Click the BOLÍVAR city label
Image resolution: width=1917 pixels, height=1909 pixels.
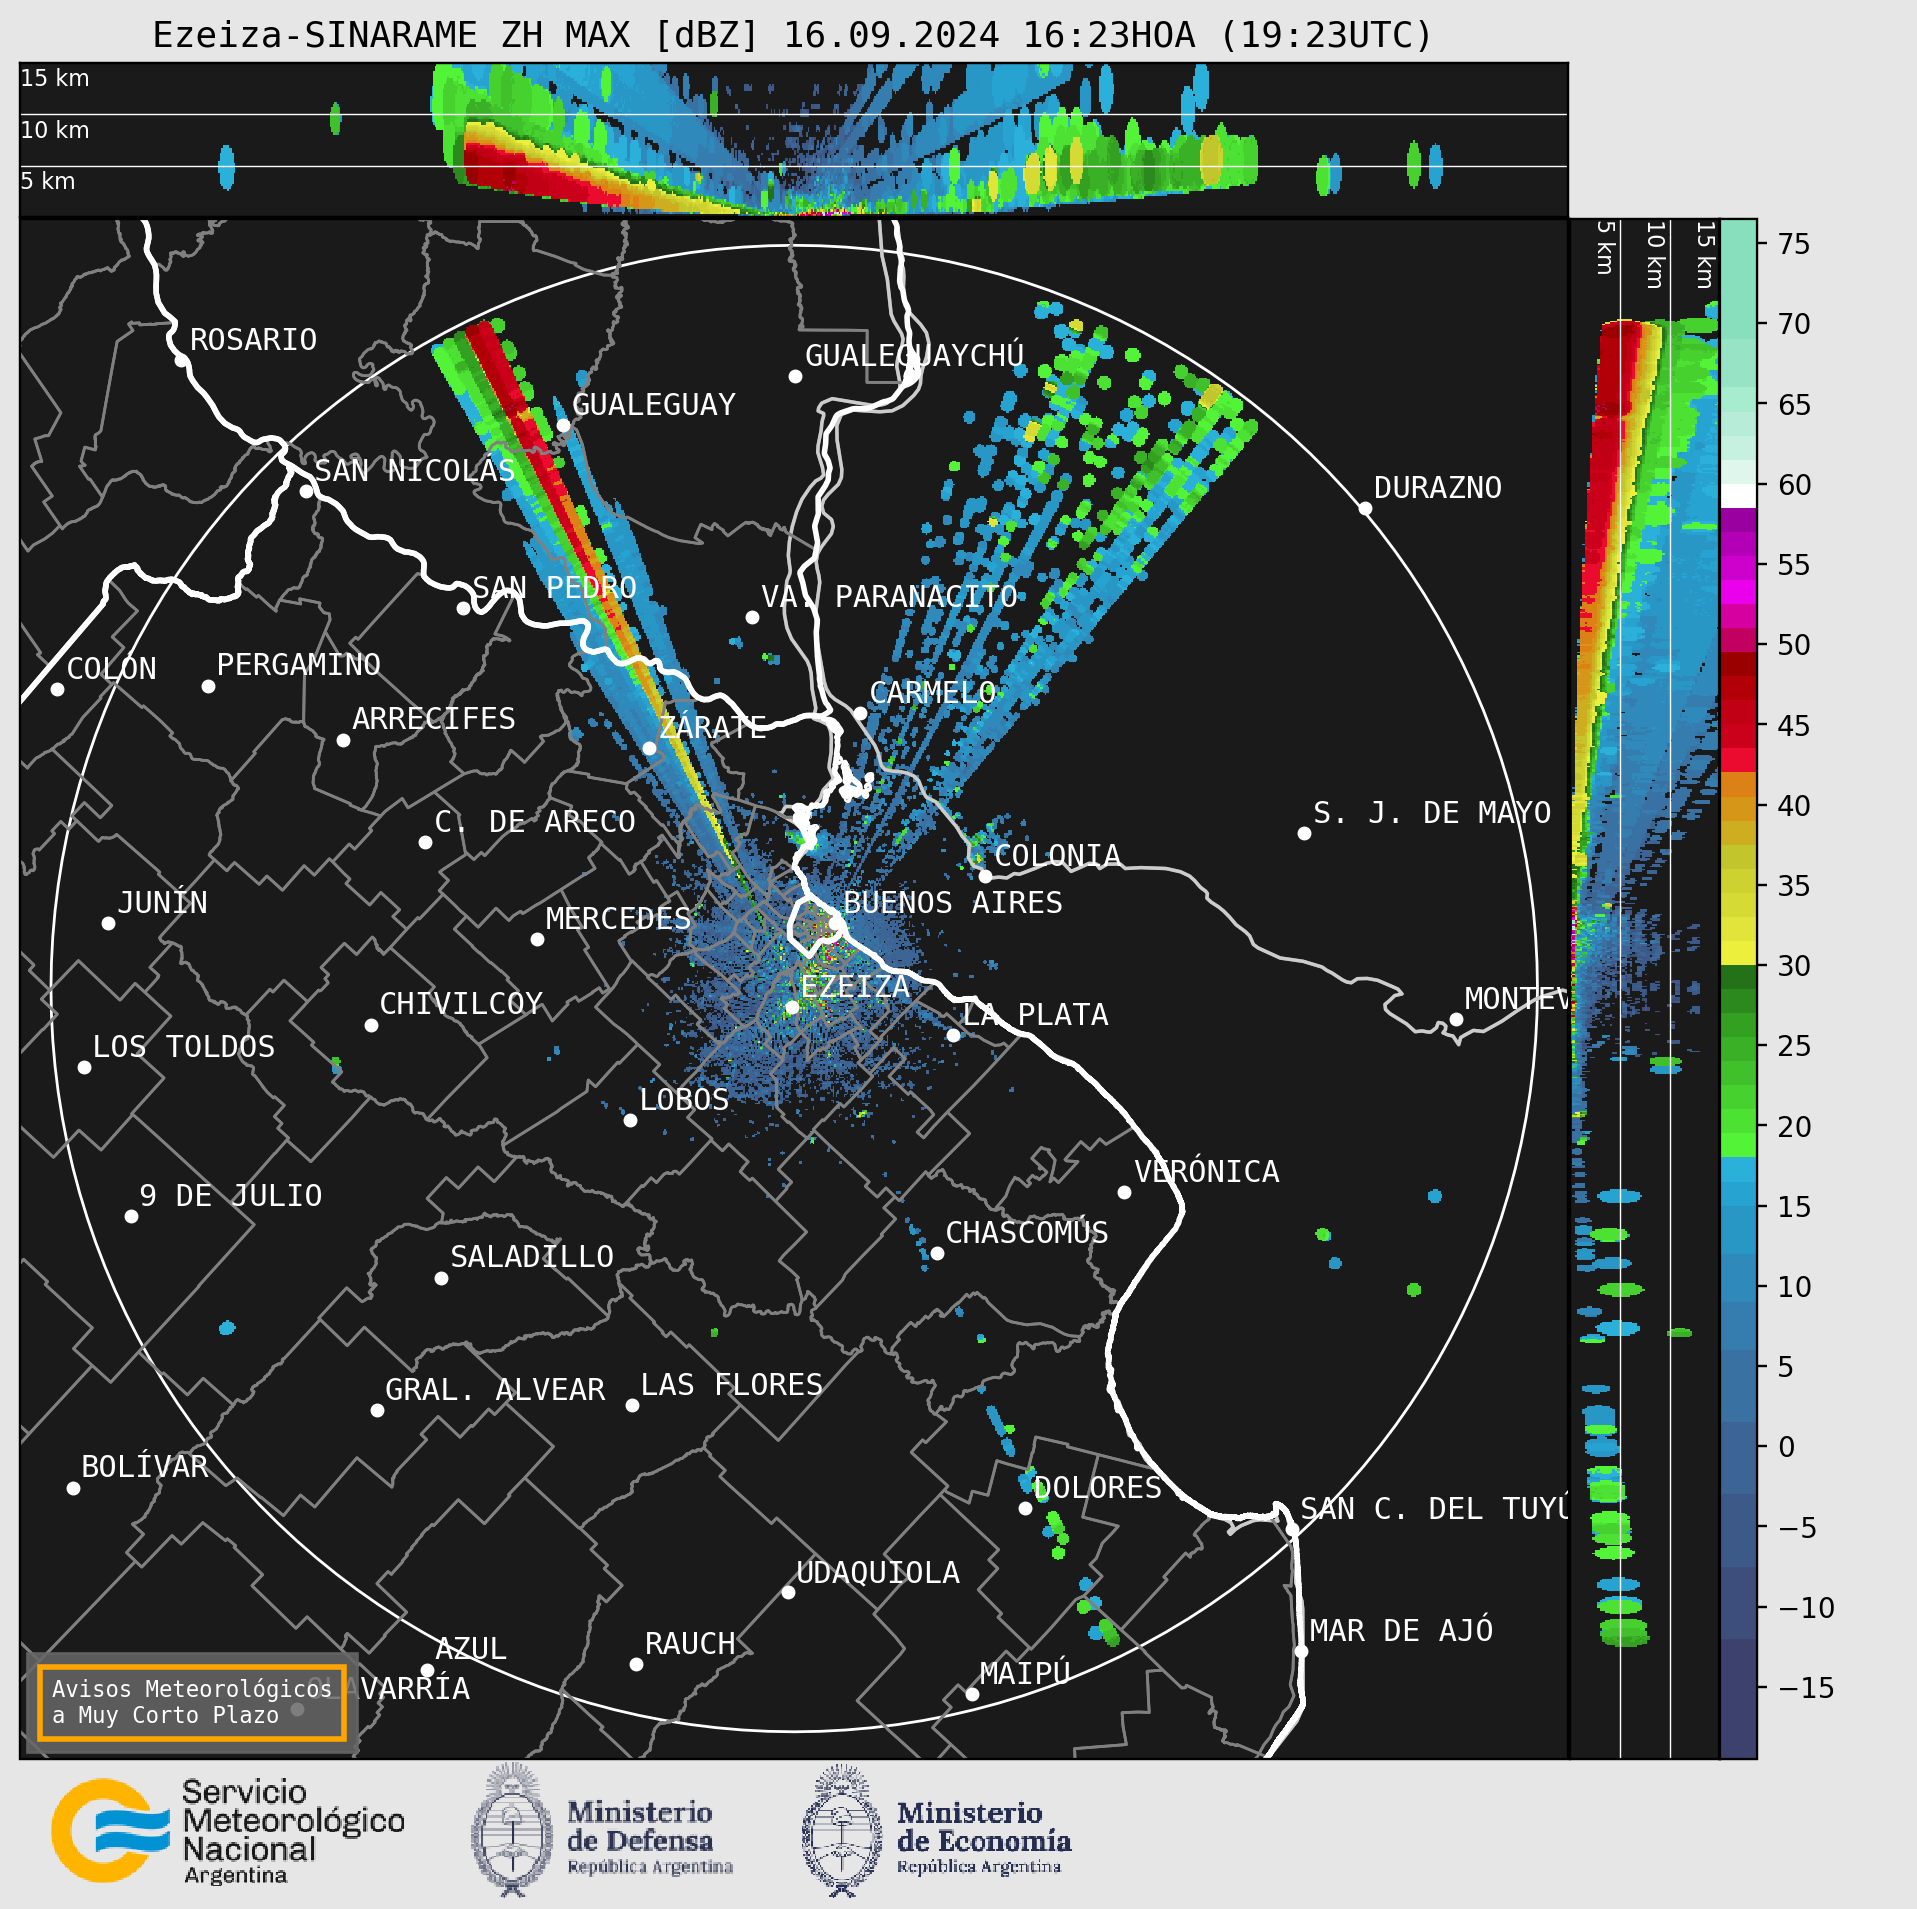[x=144, y=1467]
